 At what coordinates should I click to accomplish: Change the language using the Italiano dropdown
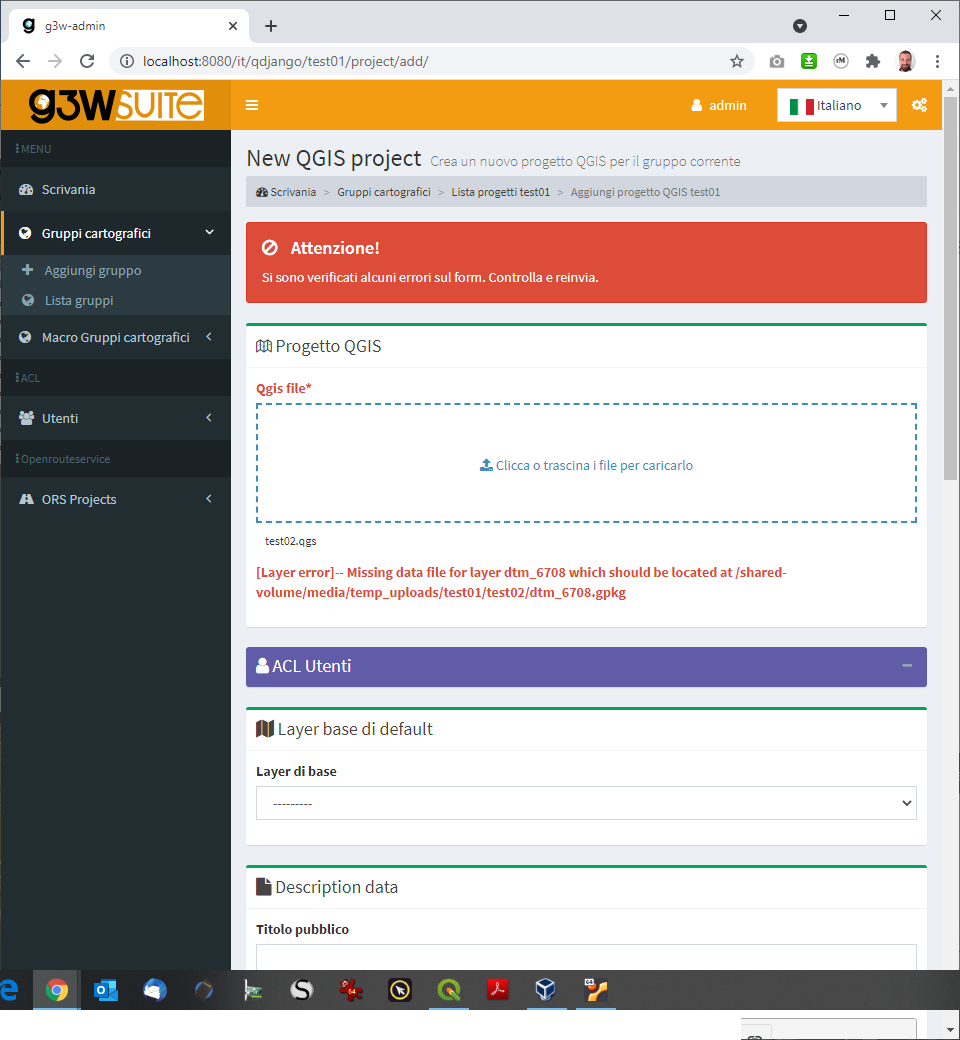coord(836,104)
